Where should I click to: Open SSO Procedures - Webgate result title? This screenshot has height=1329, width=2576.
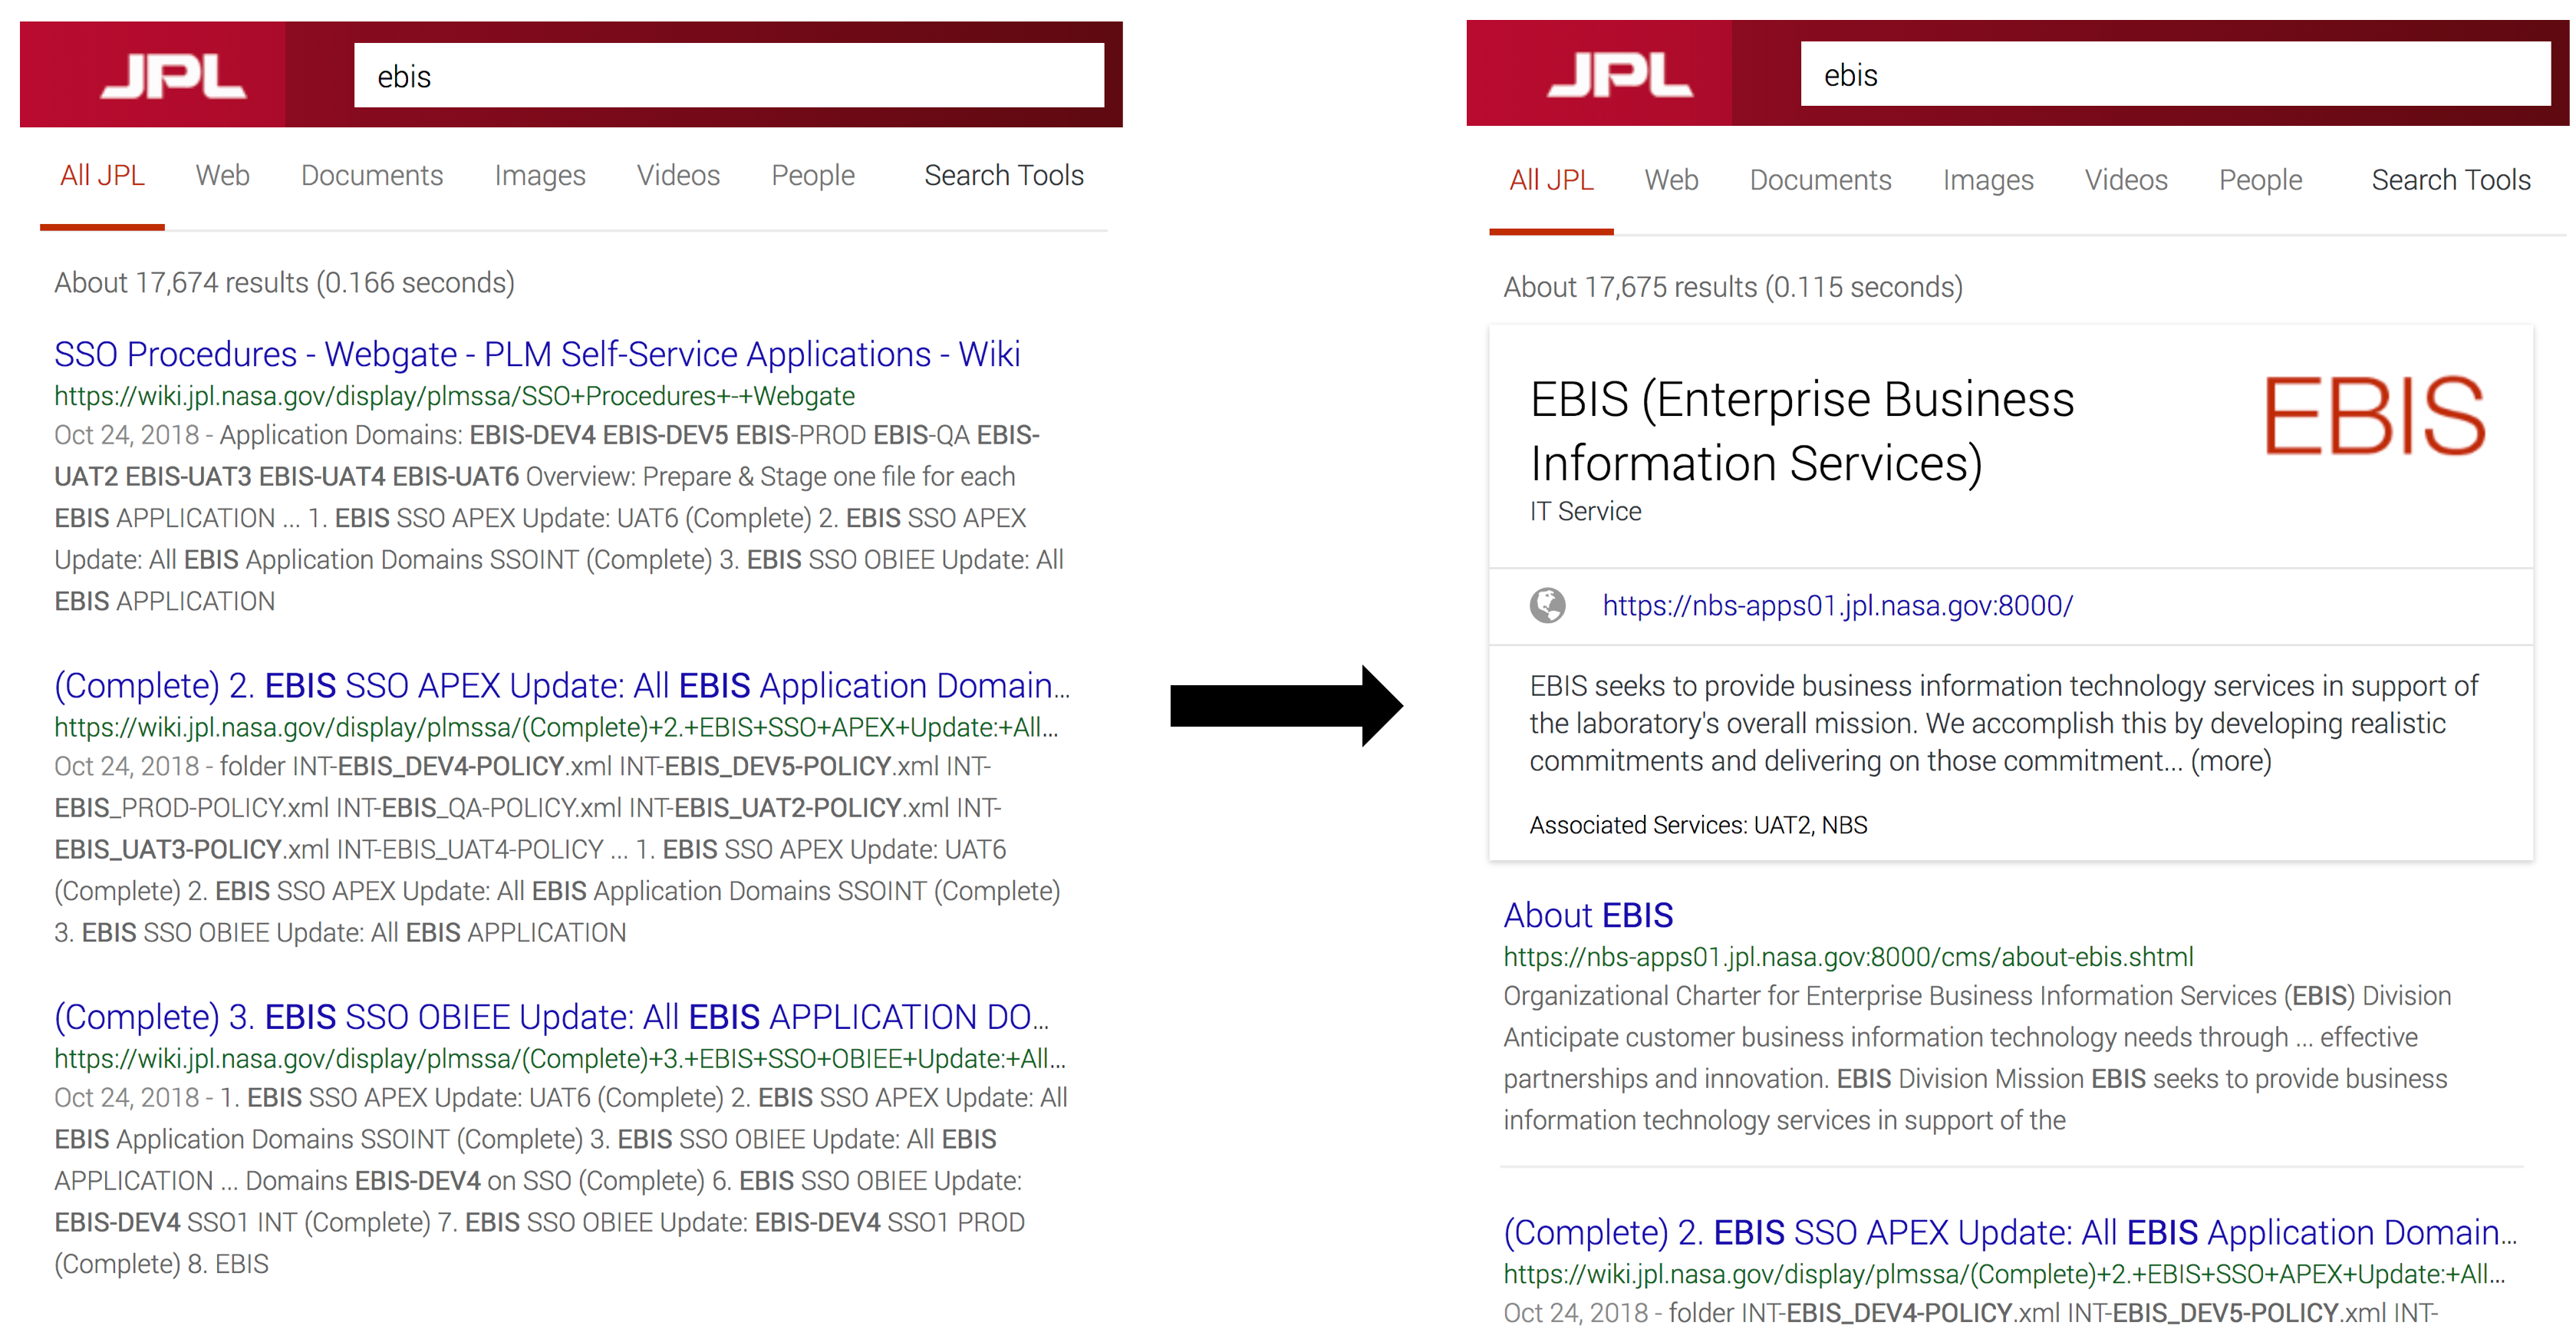tap(537, 354)
